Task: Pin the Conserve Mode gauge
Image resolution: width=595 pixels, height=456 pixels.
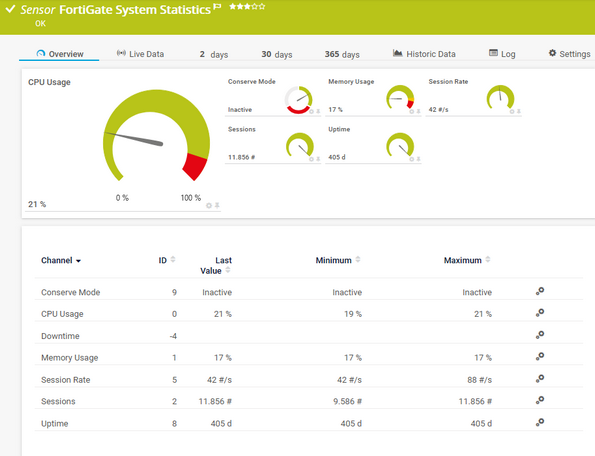Action: (x=318, y=112)
